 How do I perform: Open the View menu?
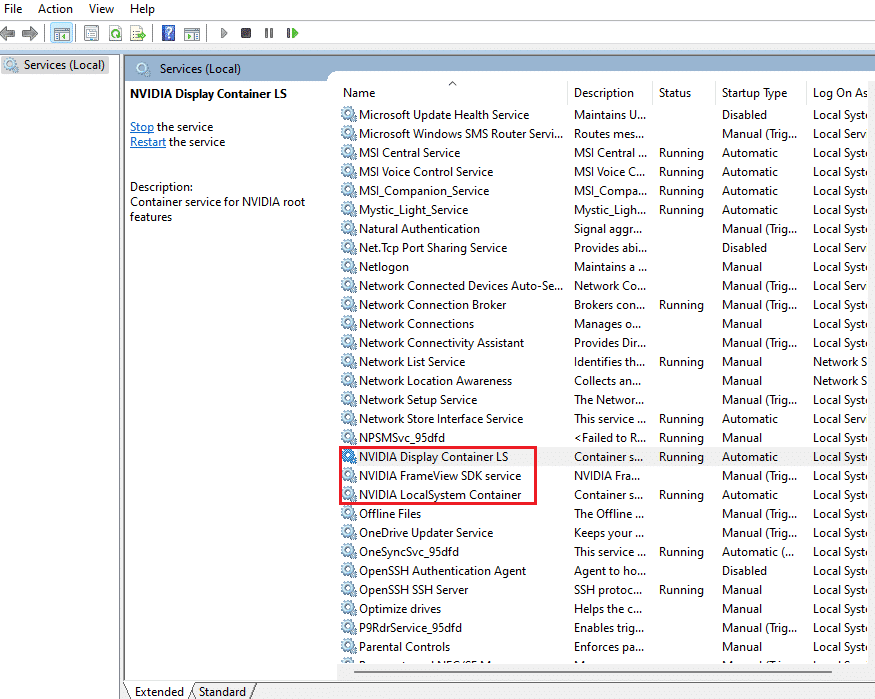pos(101,9)
